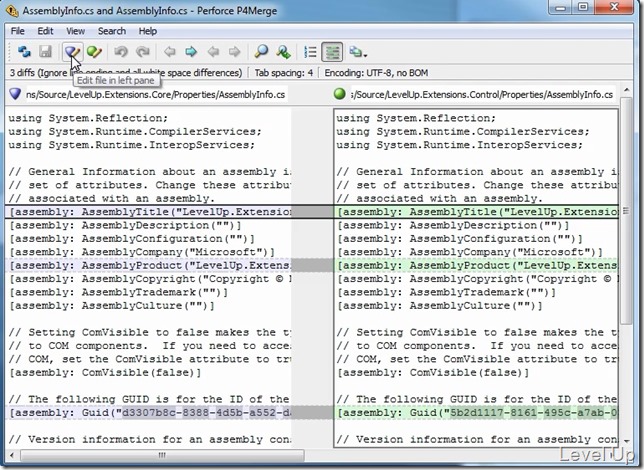Open the File menu
The width and height of the screenshot is (644, 470).
pos(18,31)
